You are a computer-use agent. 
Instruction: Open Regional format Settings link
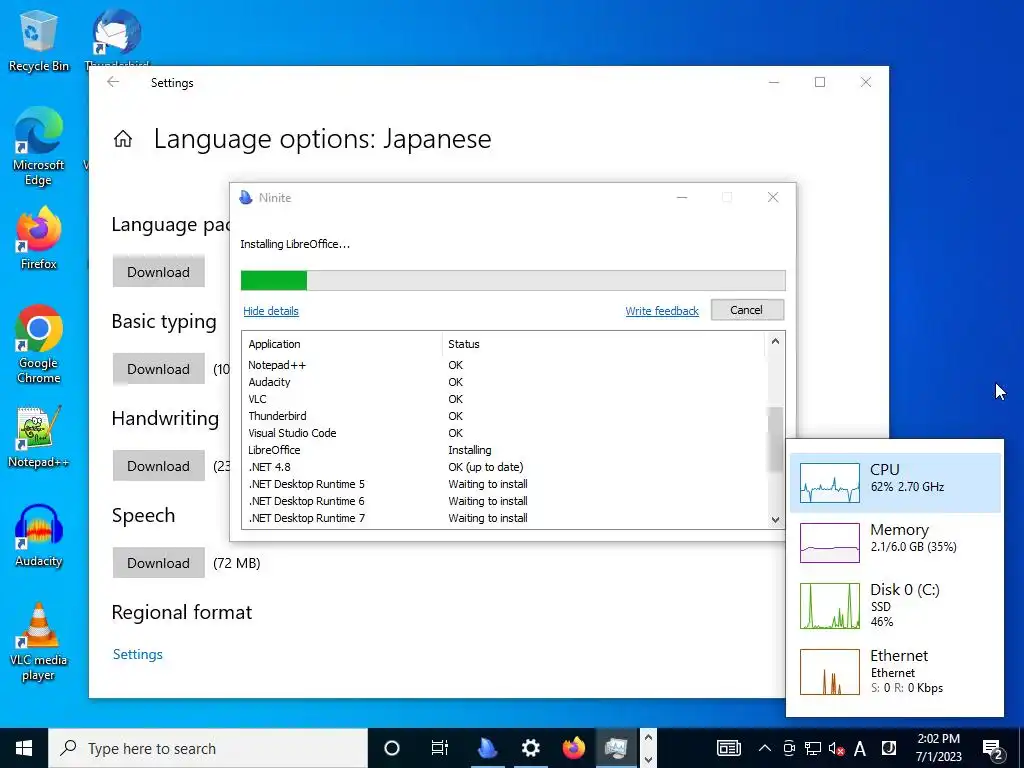(138, 654)
